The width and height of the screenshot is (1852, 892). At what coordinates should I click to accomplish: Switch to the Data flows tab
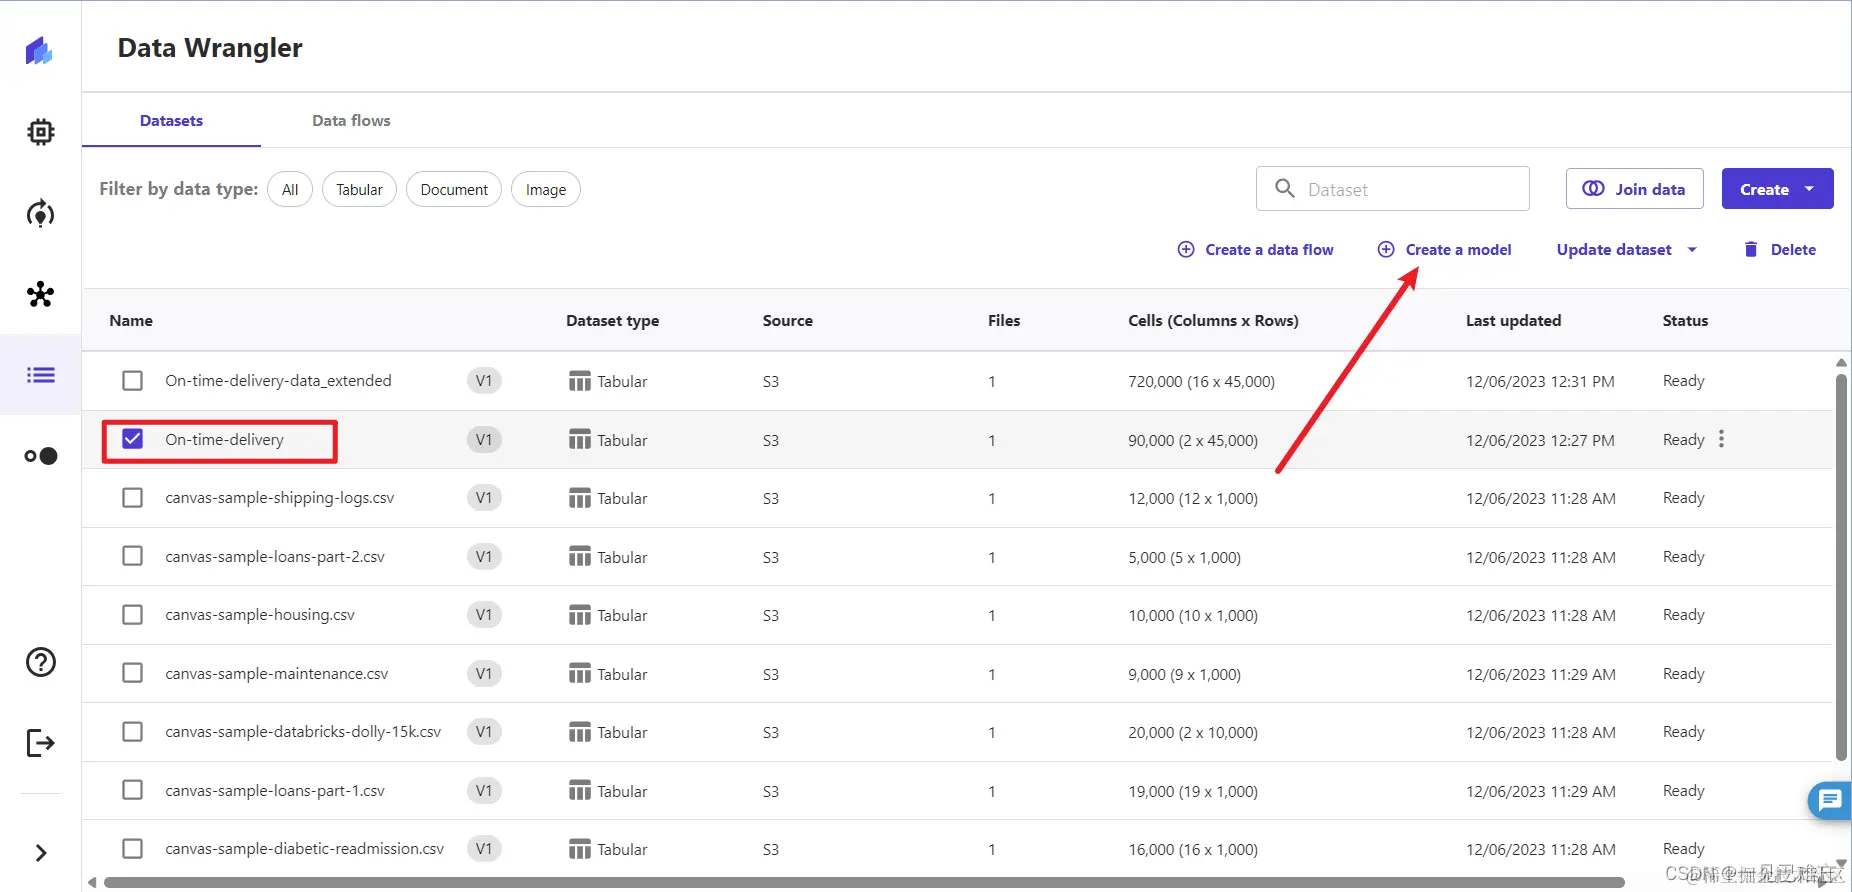pyautogui.click(x=351, y=121)
